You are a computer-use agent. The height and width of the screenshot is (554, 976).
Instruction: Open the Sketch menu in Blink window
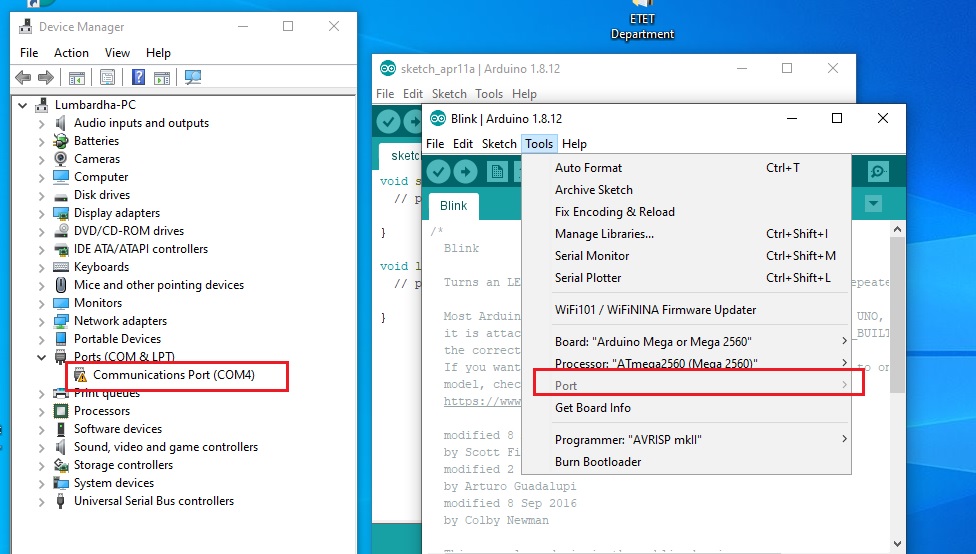[x=499, y=144]
